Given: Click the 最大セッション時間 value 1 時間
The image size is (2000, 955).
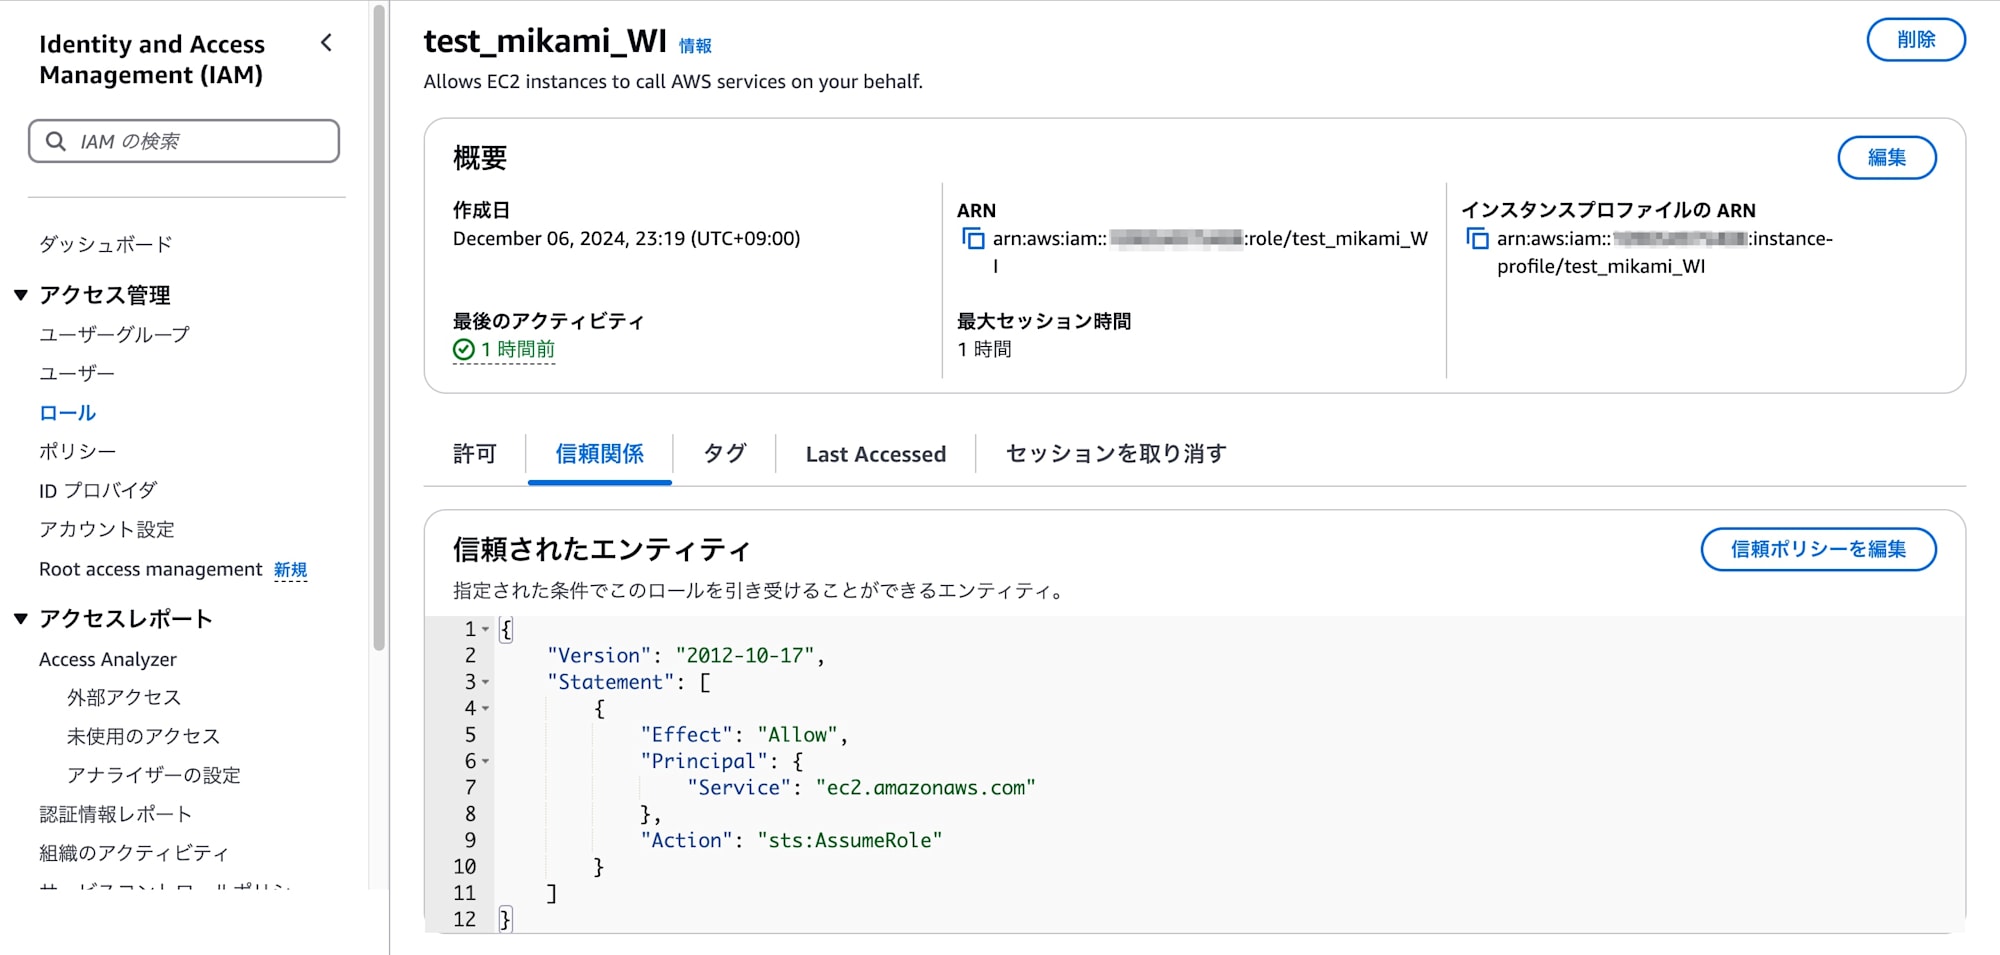Looking at the screenshot, I should tap(984, 349).
